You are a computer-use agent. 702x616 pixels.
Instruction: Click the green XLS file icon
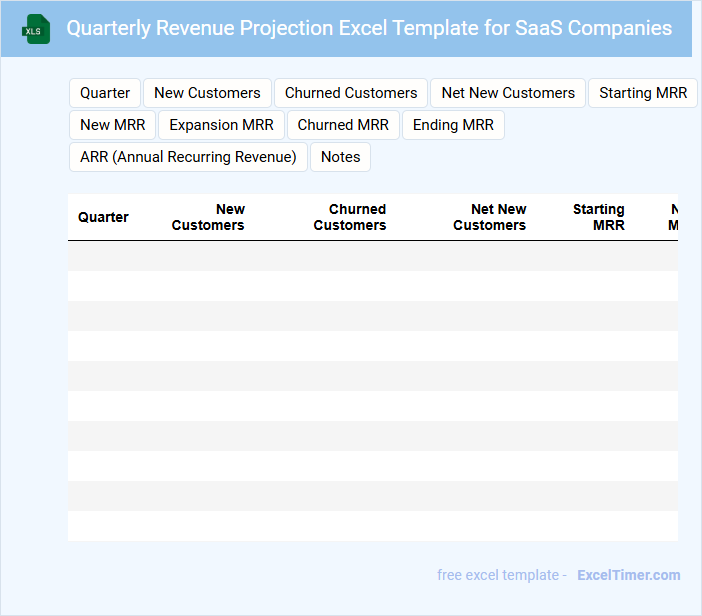(36, 29)
